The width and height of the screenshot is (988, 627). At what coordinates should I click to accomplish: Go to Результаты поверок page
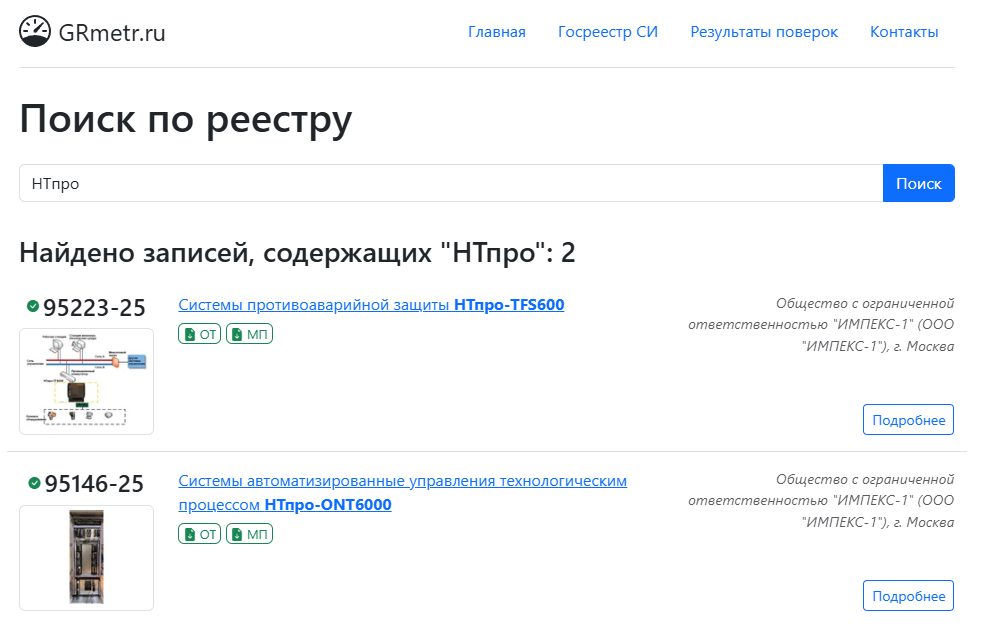click(764, 32)
